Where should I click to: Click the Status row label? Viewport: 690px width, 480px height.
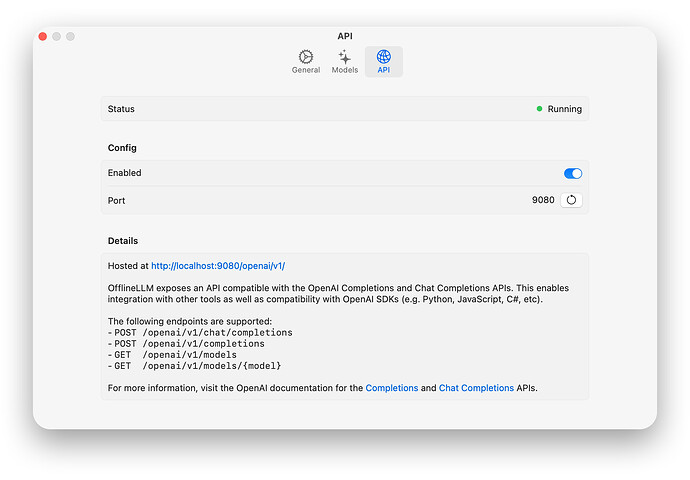tap(121, 109)
